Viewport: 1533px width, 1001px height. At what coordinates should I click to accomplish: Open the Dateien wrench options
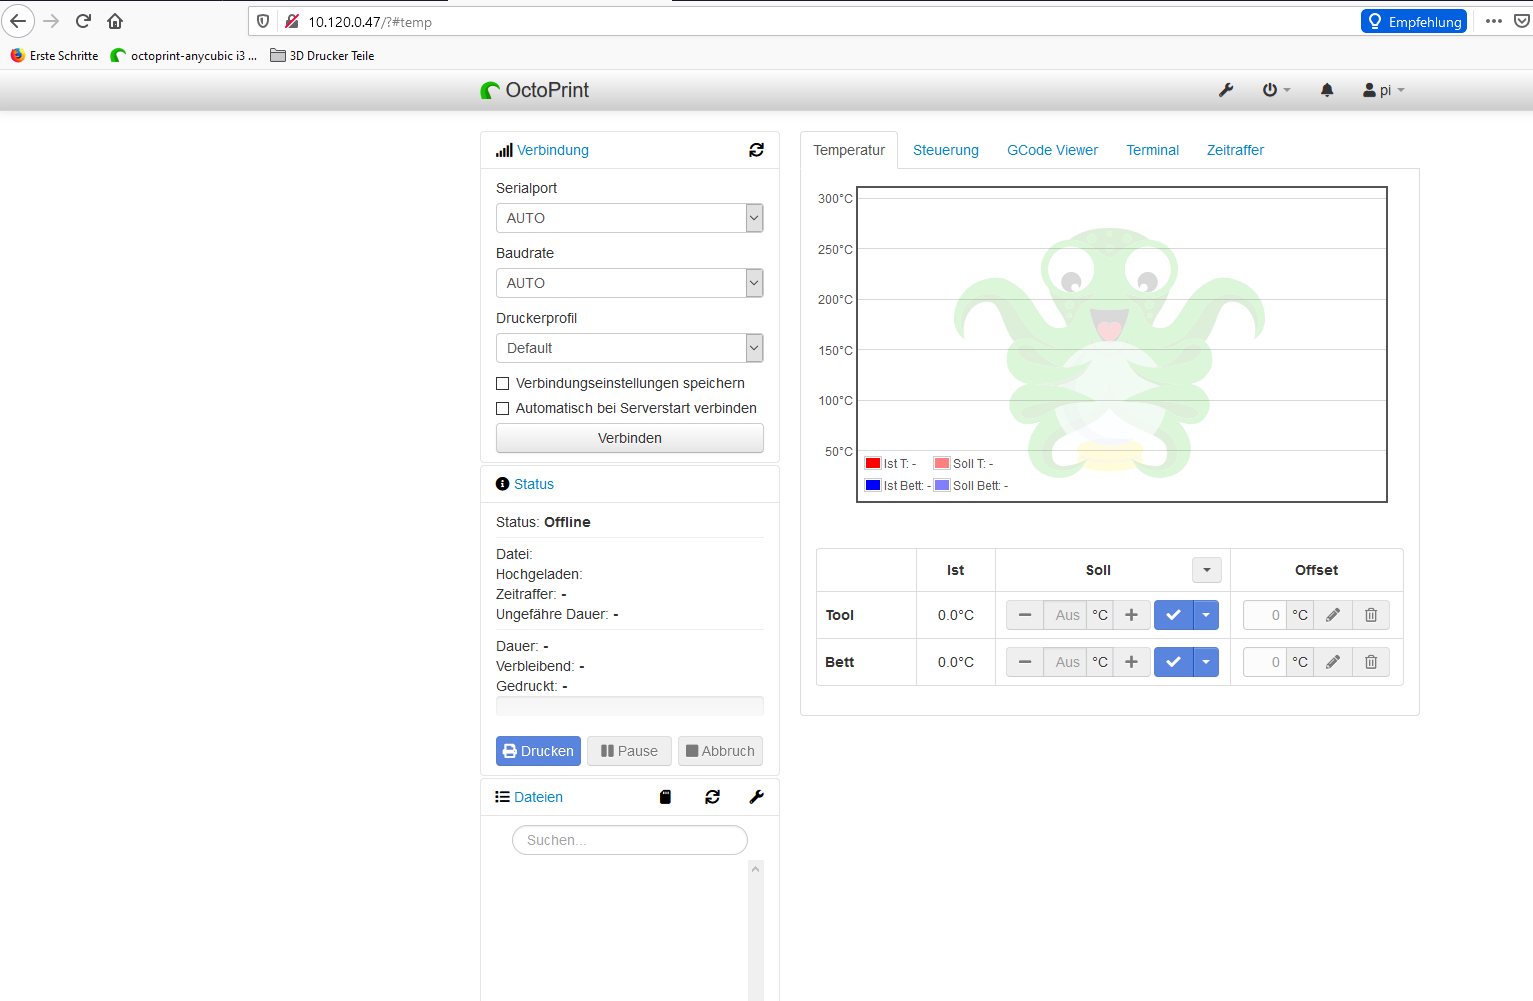[x=756, y=797]
